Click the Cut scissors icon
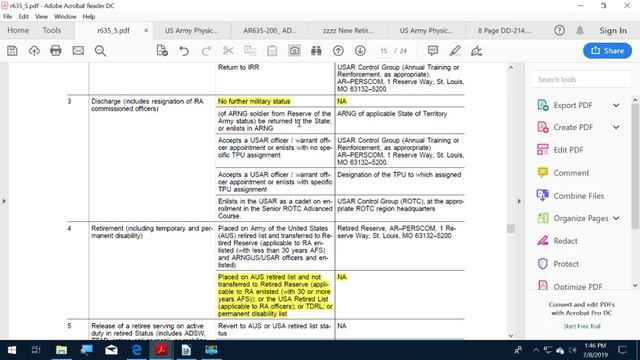640x360 pixels. 228,51
